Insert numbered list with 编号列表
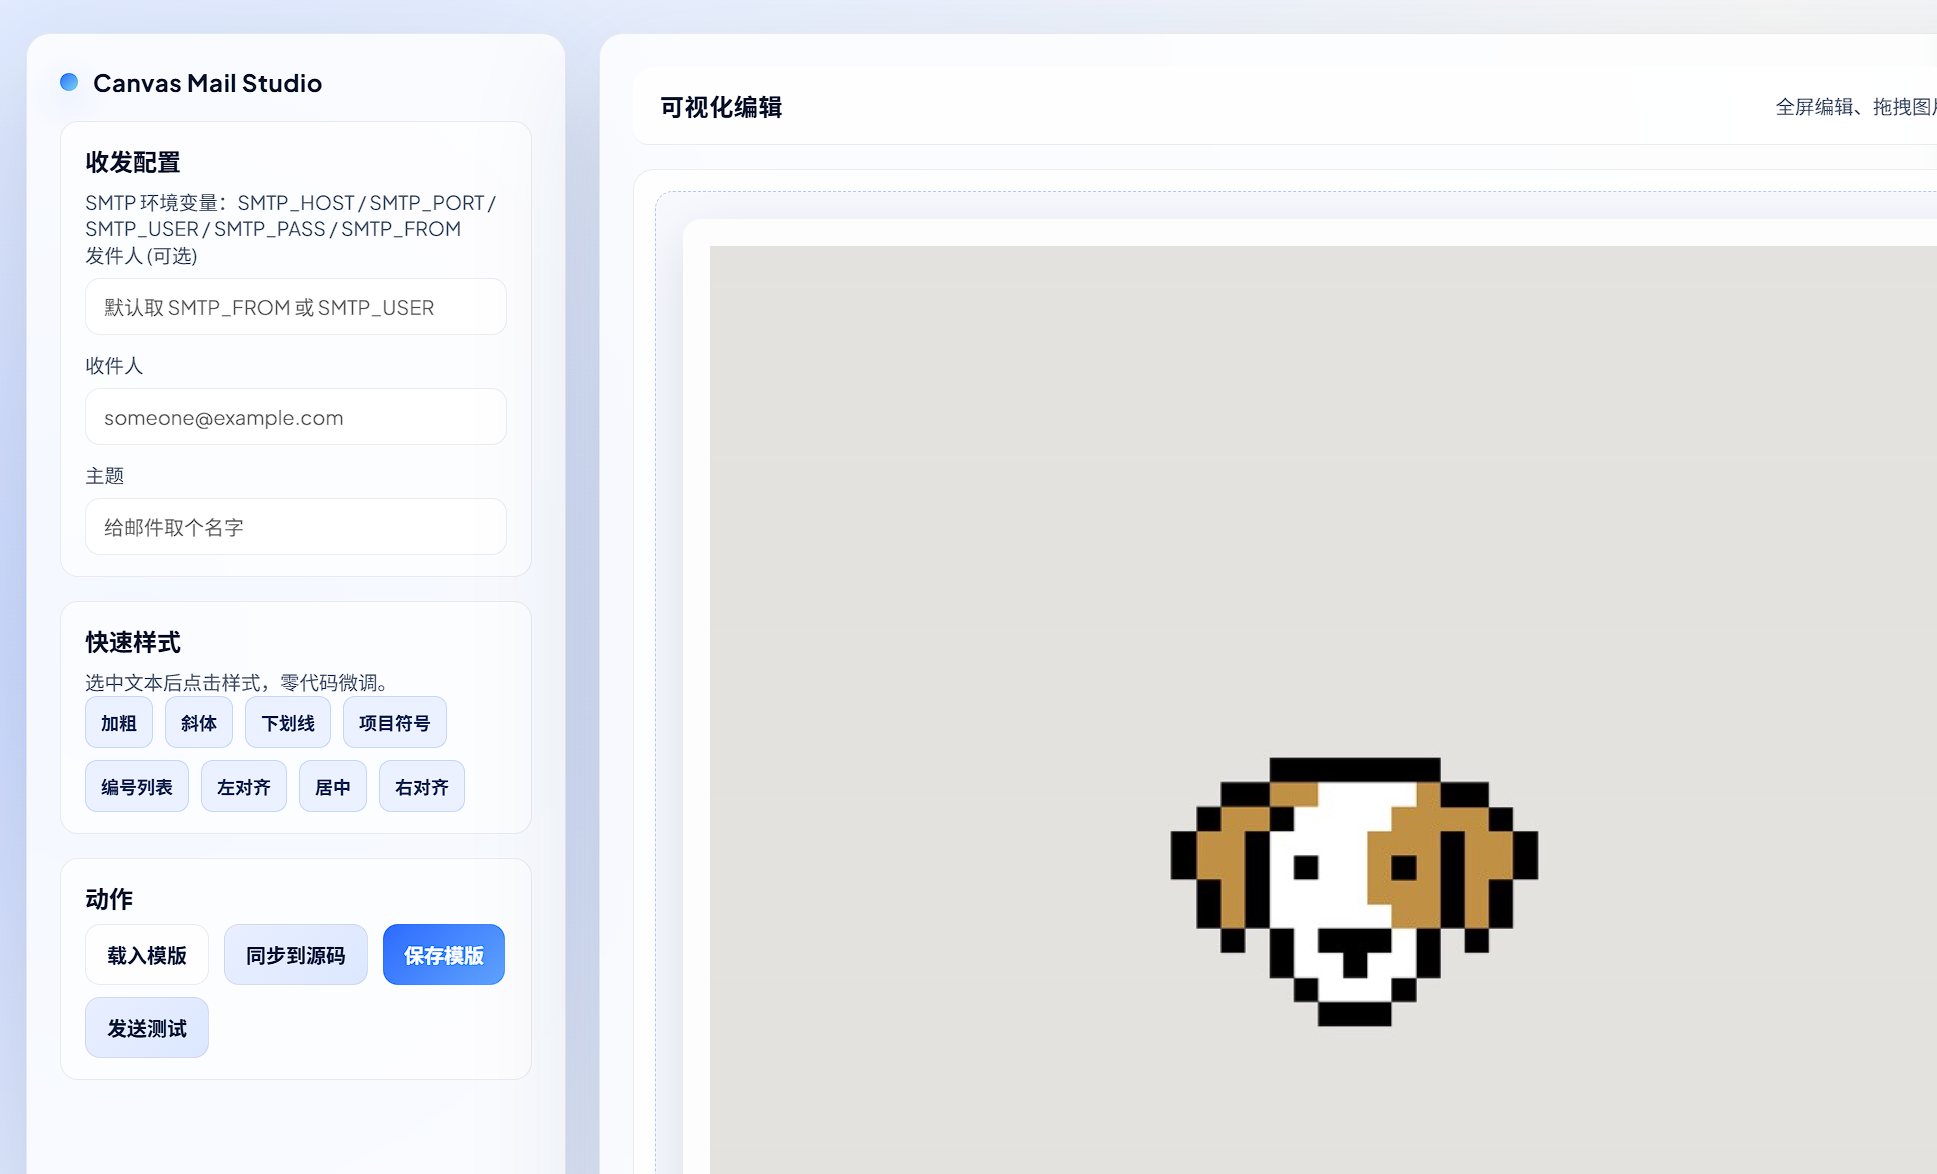The image size is (1937, 1174). (136, 787)
